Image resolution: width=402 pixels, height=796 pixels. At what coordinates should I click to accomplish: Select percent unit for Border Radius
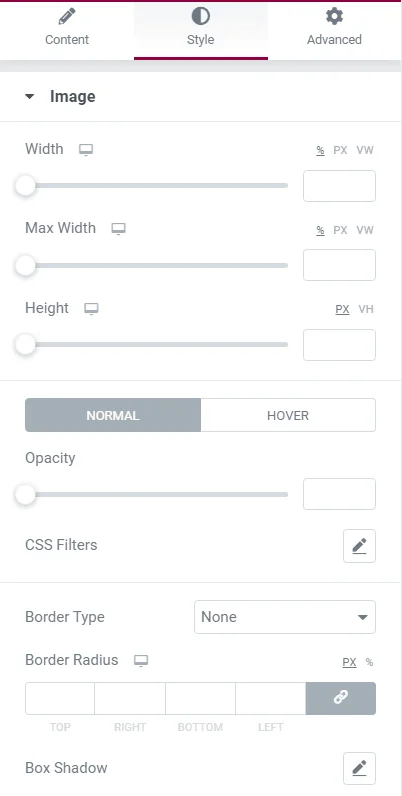(369, 662)
